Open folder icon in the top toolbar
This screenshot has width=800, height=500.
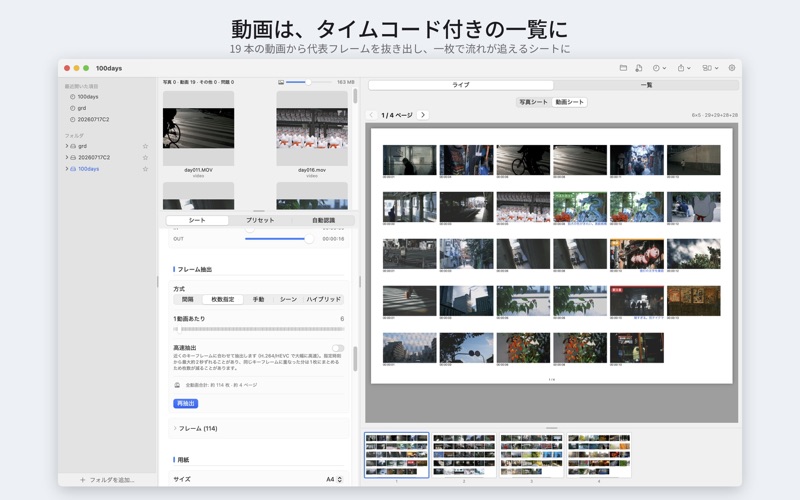click(x=623, y=68)
